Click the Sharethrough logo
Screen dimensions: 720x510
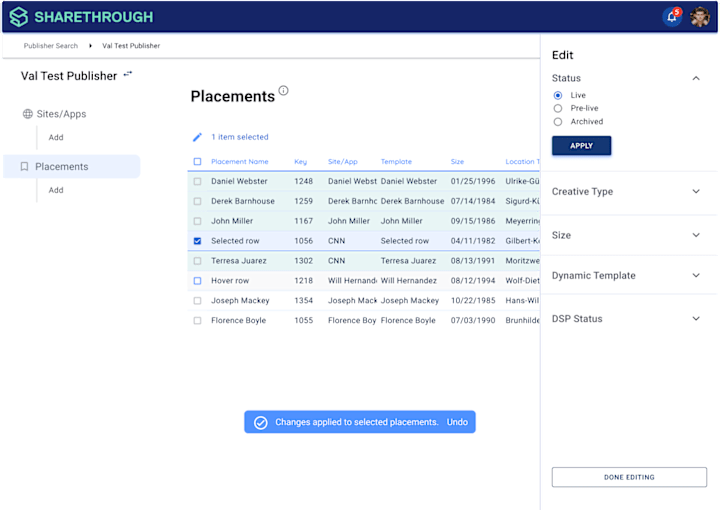click(x=81, y=17)
